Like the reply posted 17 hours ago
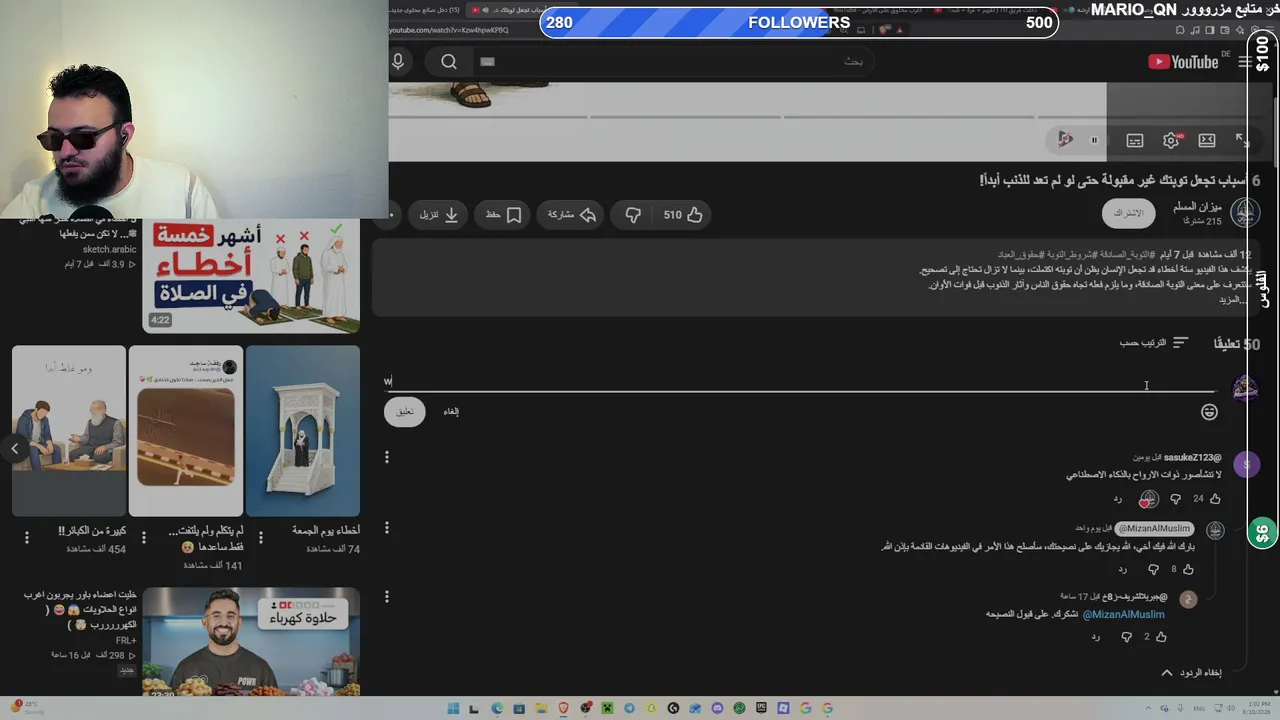The width and height of the screenshot is (1280, 720). [1161, 637]
